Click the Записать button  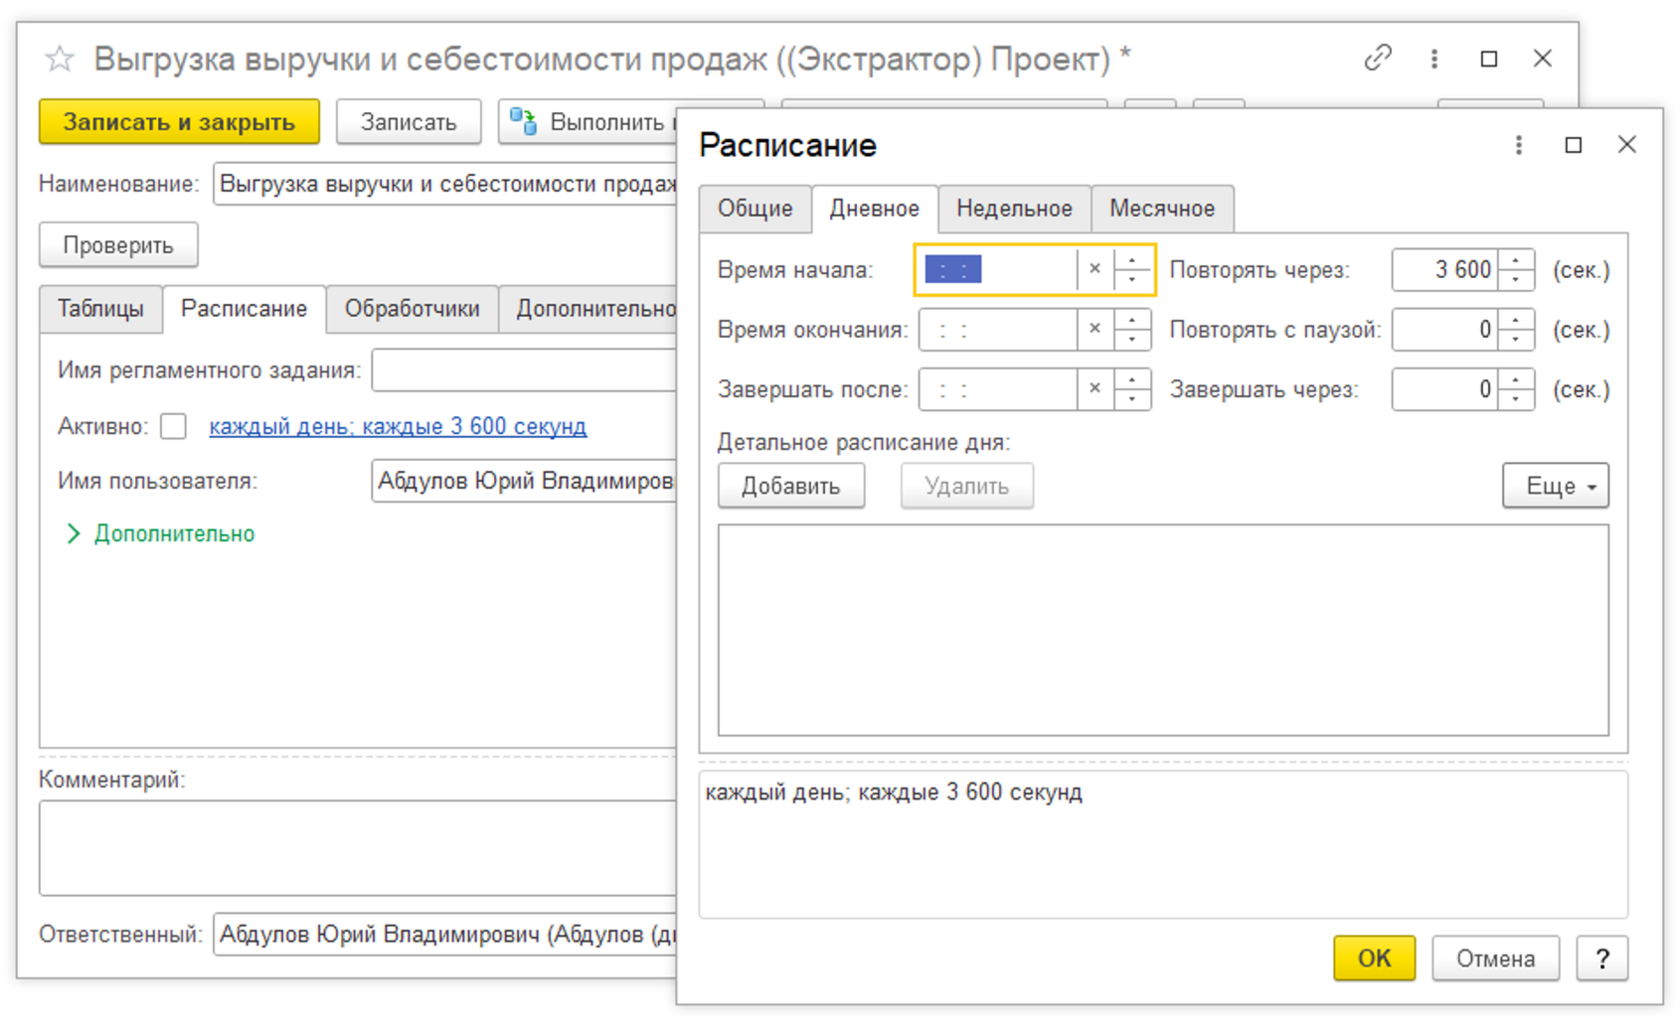tap(408, 122)
